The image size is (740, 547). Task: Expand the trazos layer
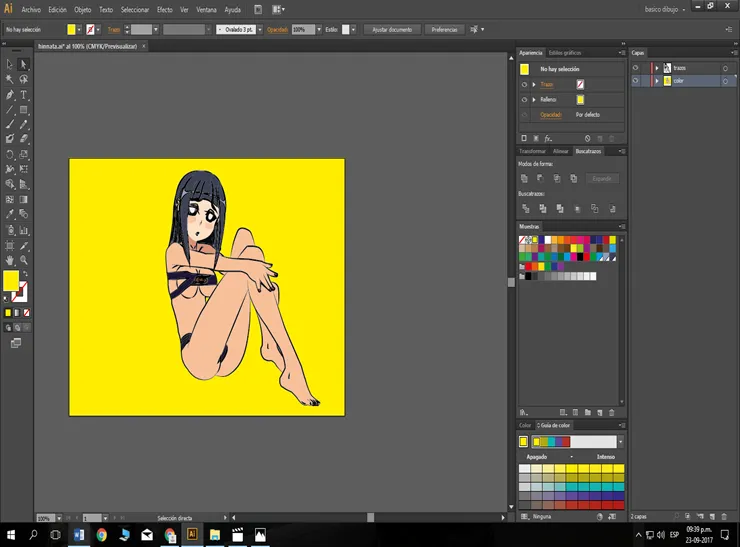point(656,68)
